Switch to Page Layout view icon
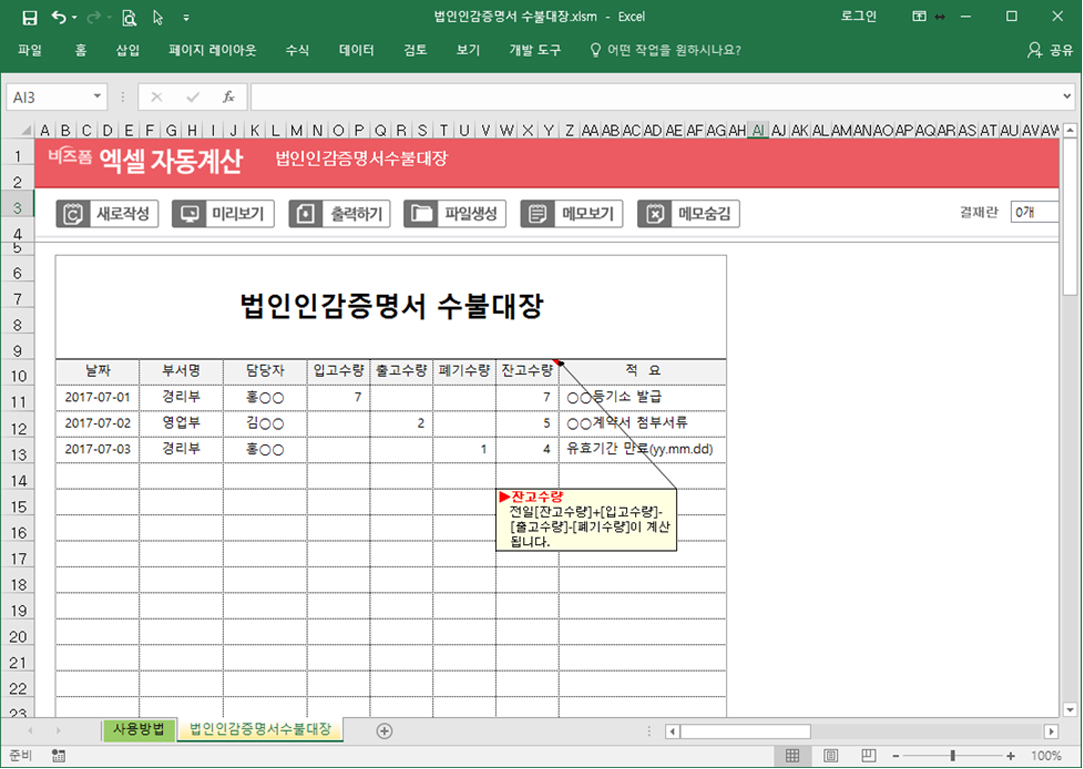The image size is (1083, 769). tap(830, 756)
